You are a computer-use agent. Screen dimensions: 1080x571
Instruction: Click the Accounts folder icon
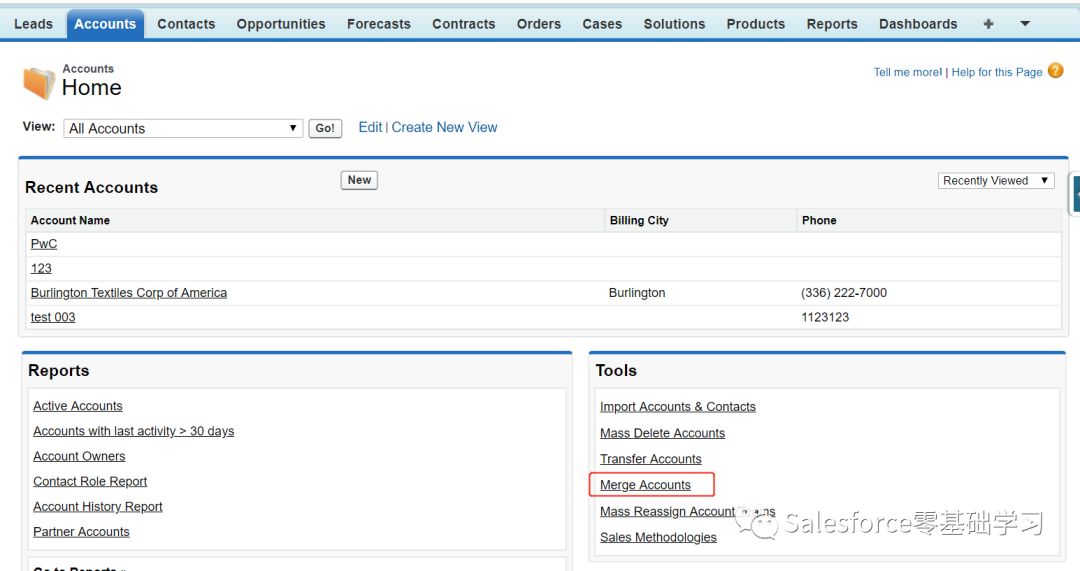tap(39, 83)
